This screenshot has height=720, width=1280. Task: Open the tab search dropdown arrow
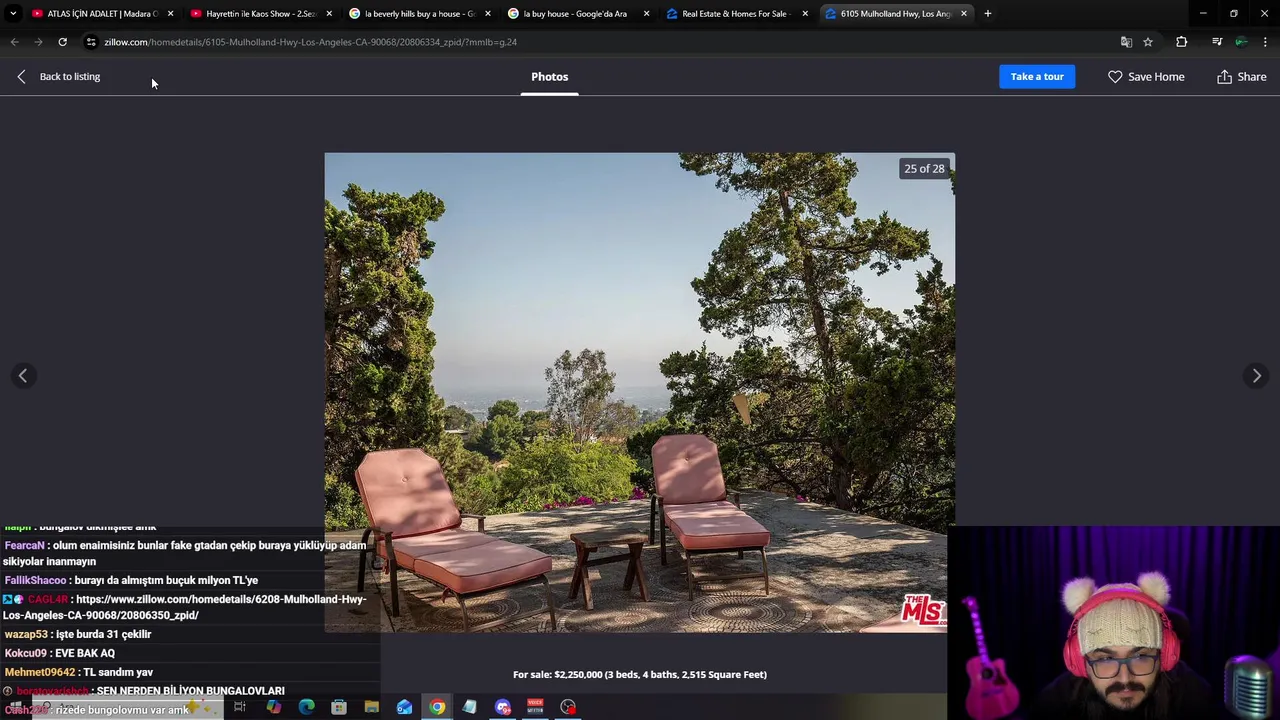click(x=13, y=13)
